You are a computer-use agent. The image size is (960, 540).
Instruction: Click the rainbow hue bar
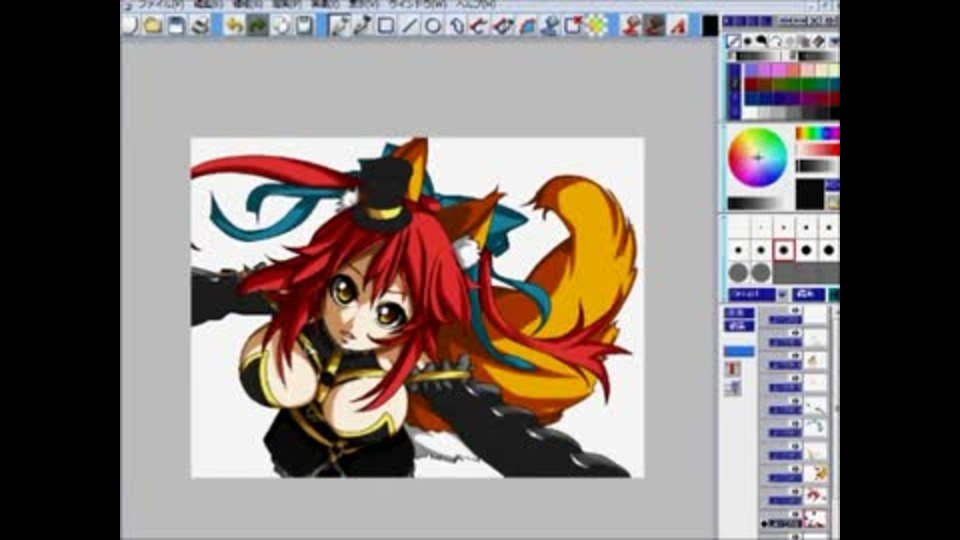817,133
